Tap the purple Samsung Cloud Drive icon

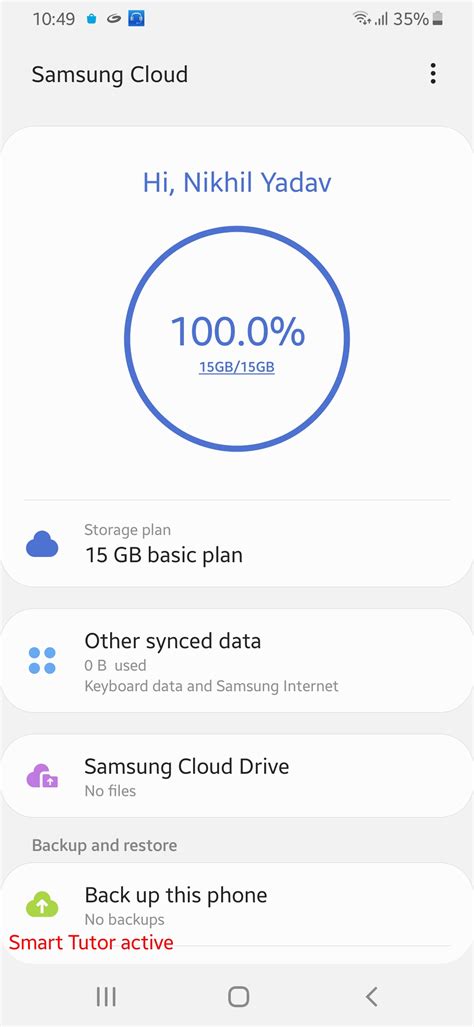point(42,775)
